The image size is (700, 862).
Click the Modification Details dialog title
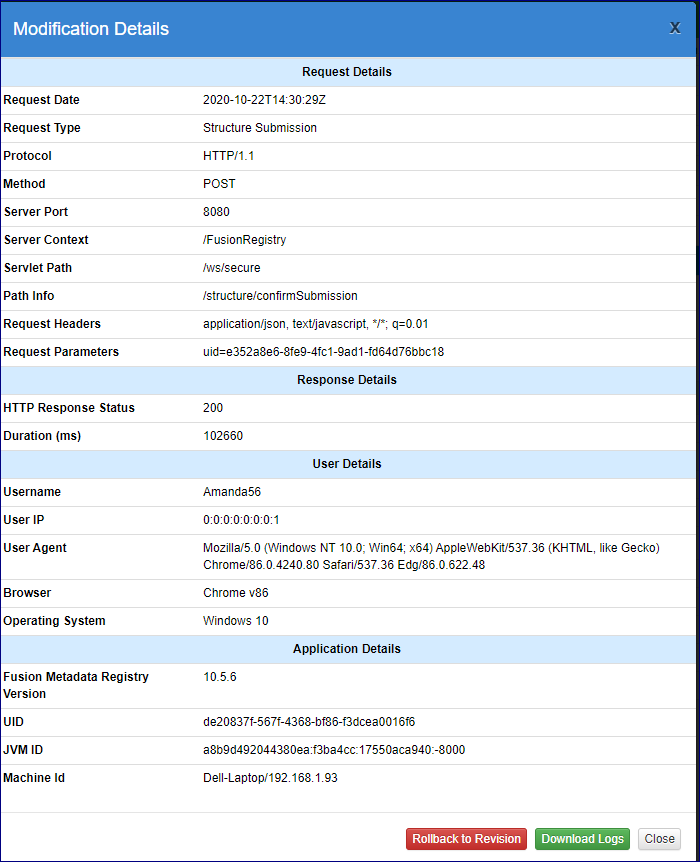point(91,29)
